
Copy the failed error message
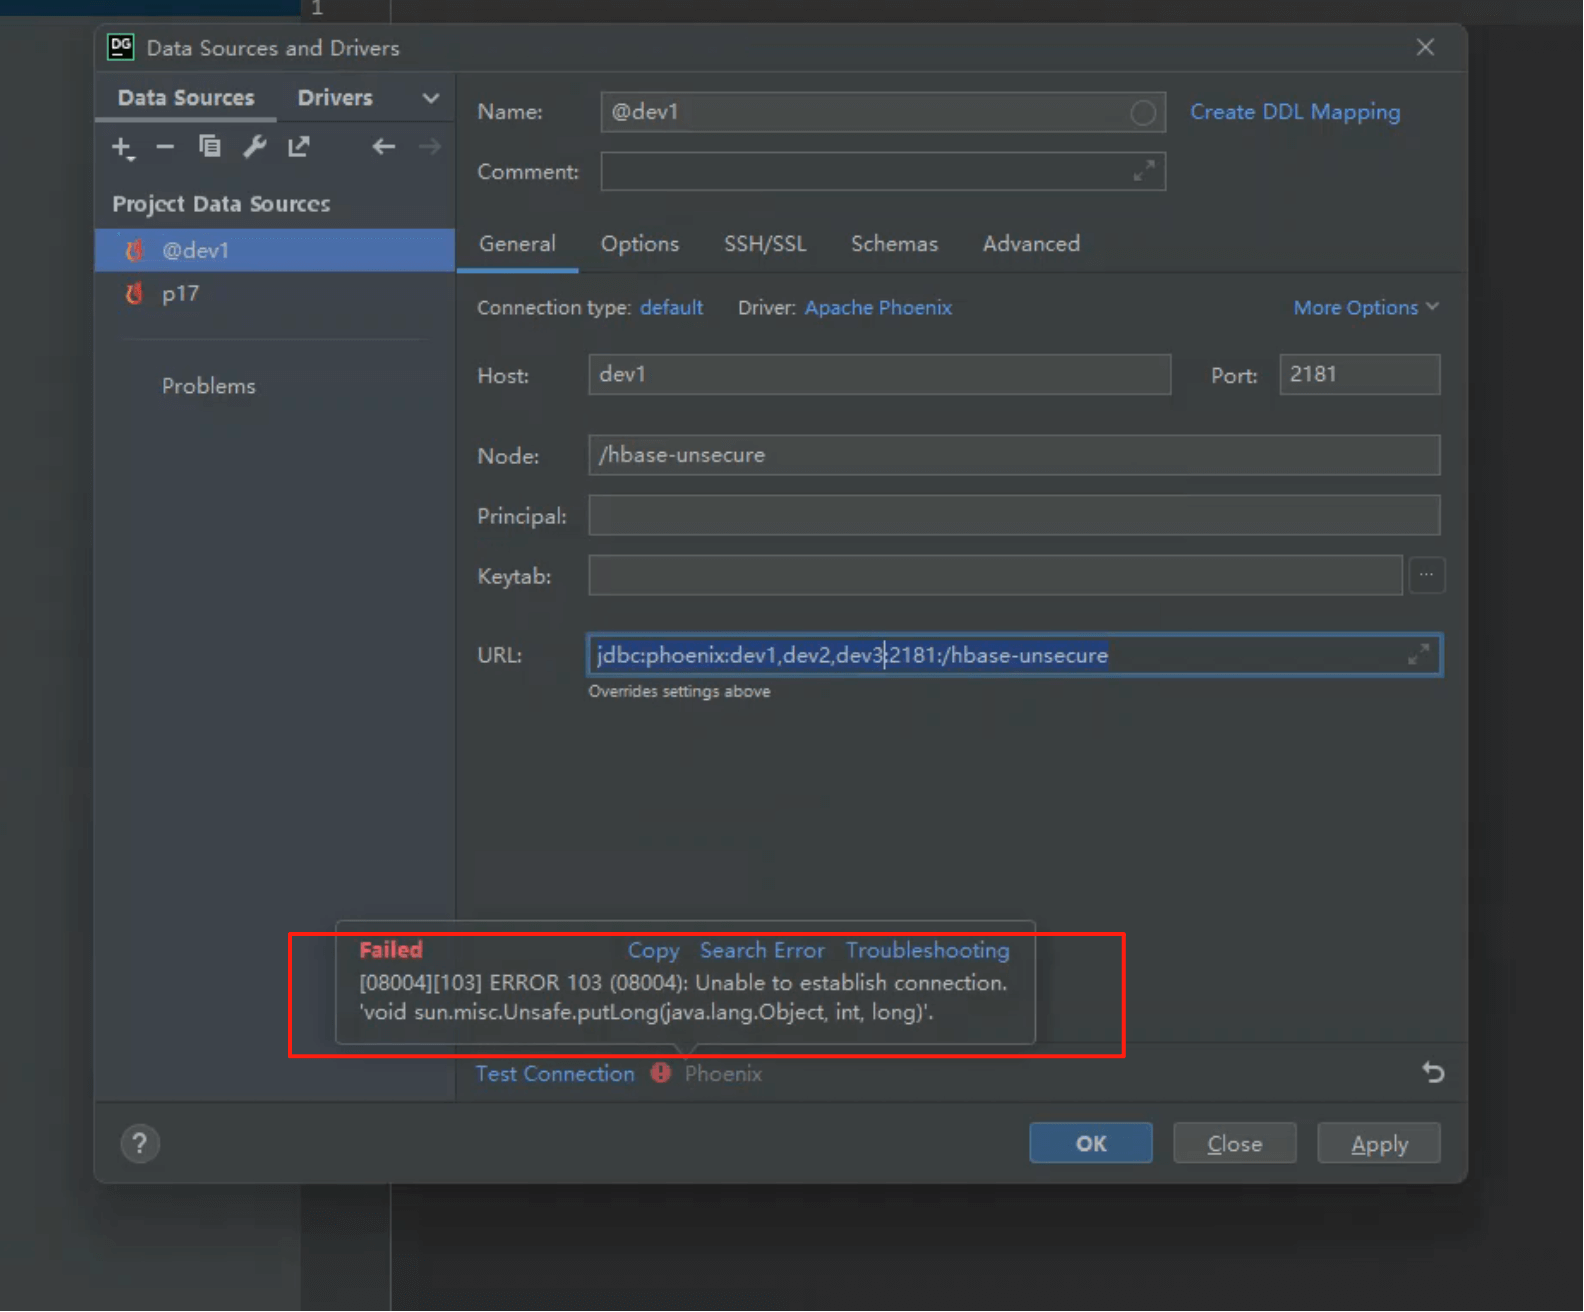coord(654,950)
